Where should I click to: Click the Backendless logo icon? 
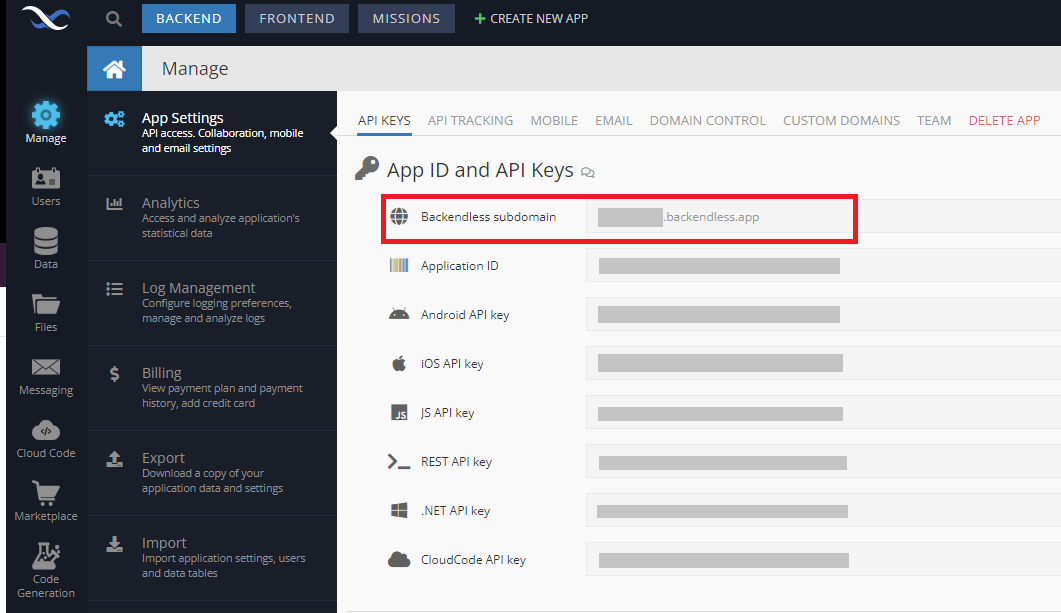click(x=45, y=18)
